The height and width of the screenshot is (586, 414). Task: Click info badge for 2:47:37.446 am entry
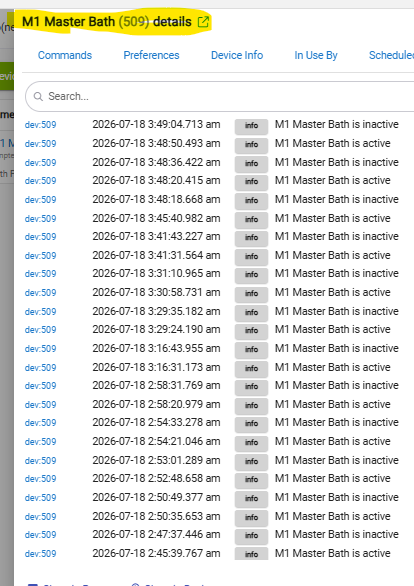click(x=251, y=536)
